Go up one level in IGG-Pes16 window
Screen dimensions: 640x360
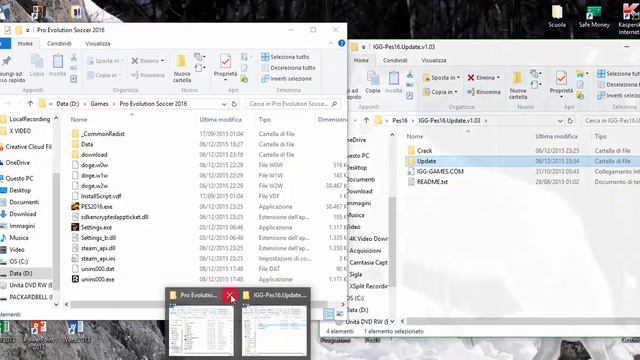point(366,120)
